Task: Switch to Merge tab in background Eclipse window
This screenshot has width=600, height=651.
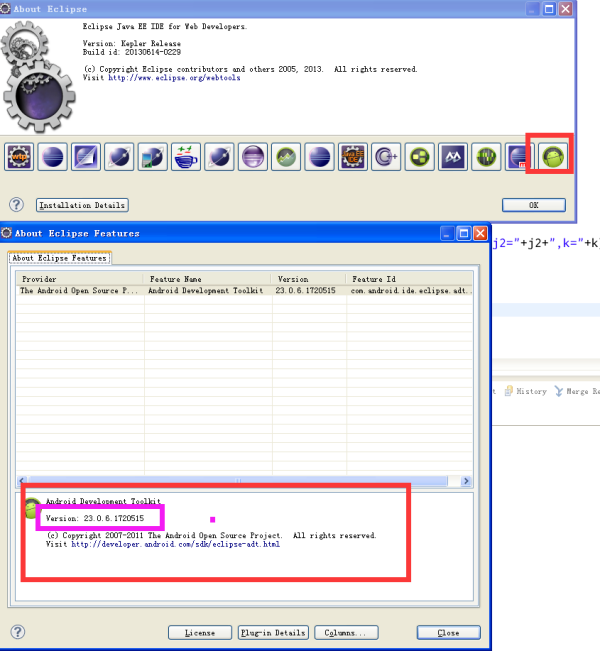Action: pyautogui.click(x=577, y=391)
